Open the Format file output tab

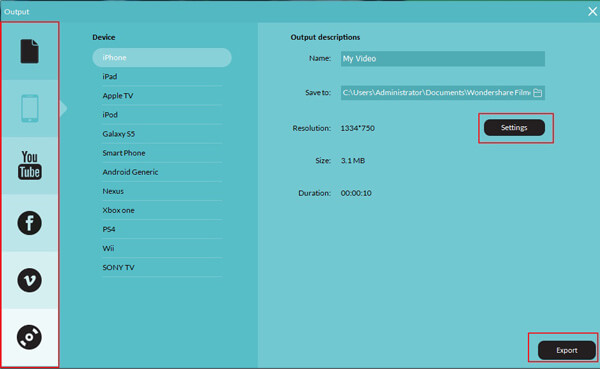29,51
